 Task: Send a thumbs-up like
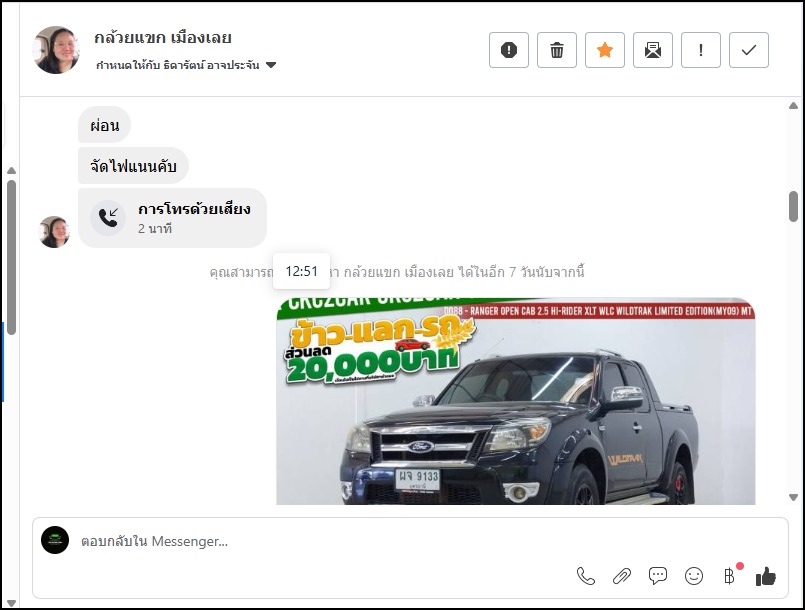[765, 576]
